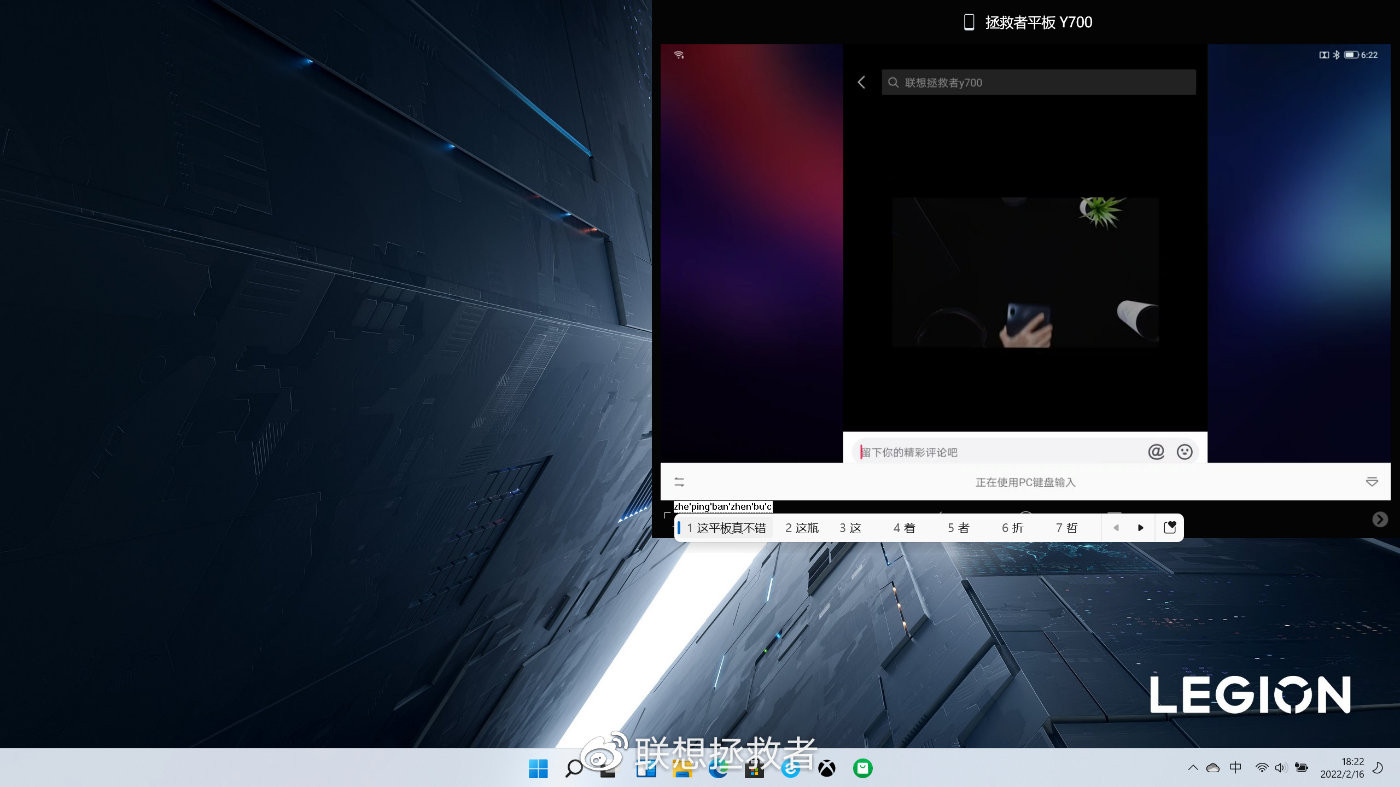Open the IME emoji sticker panel

pyautogui.click(x=1170, y=528)
